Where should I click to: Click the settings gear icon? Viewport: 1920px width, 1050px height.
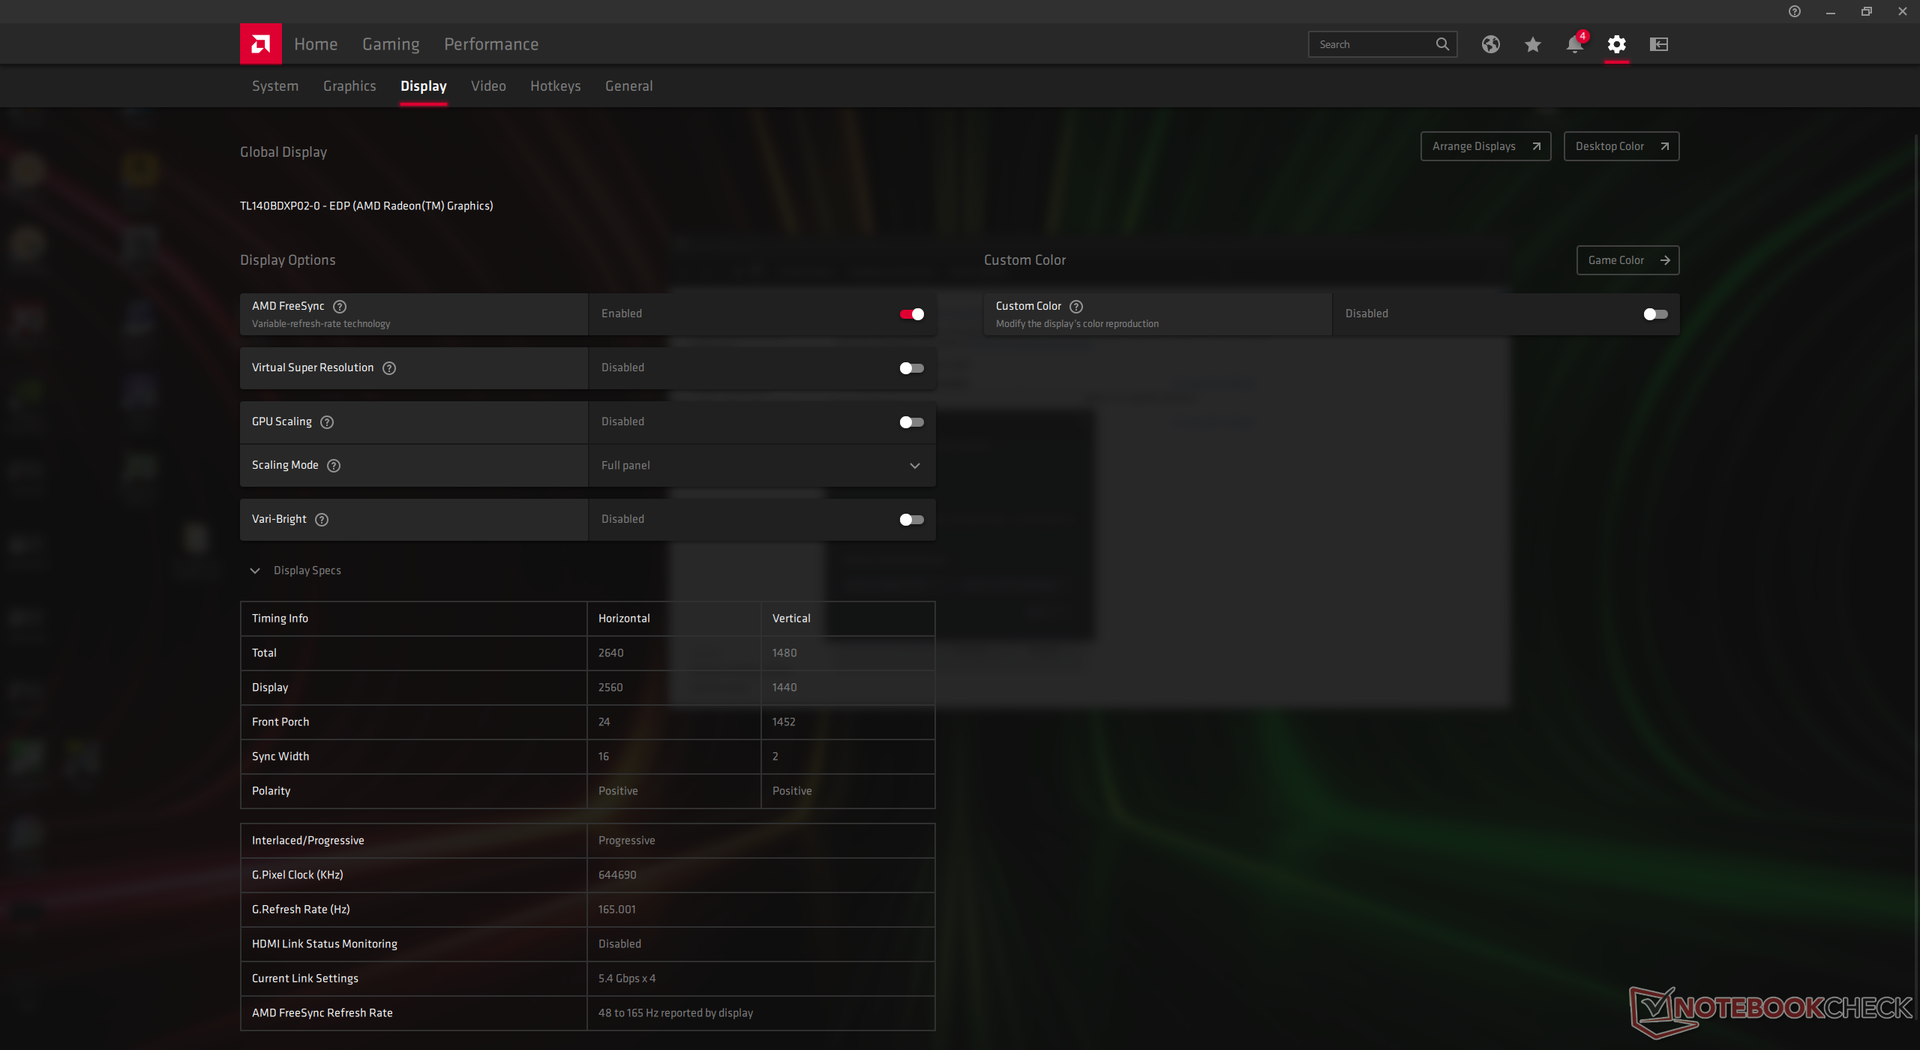click(1617, 44)
